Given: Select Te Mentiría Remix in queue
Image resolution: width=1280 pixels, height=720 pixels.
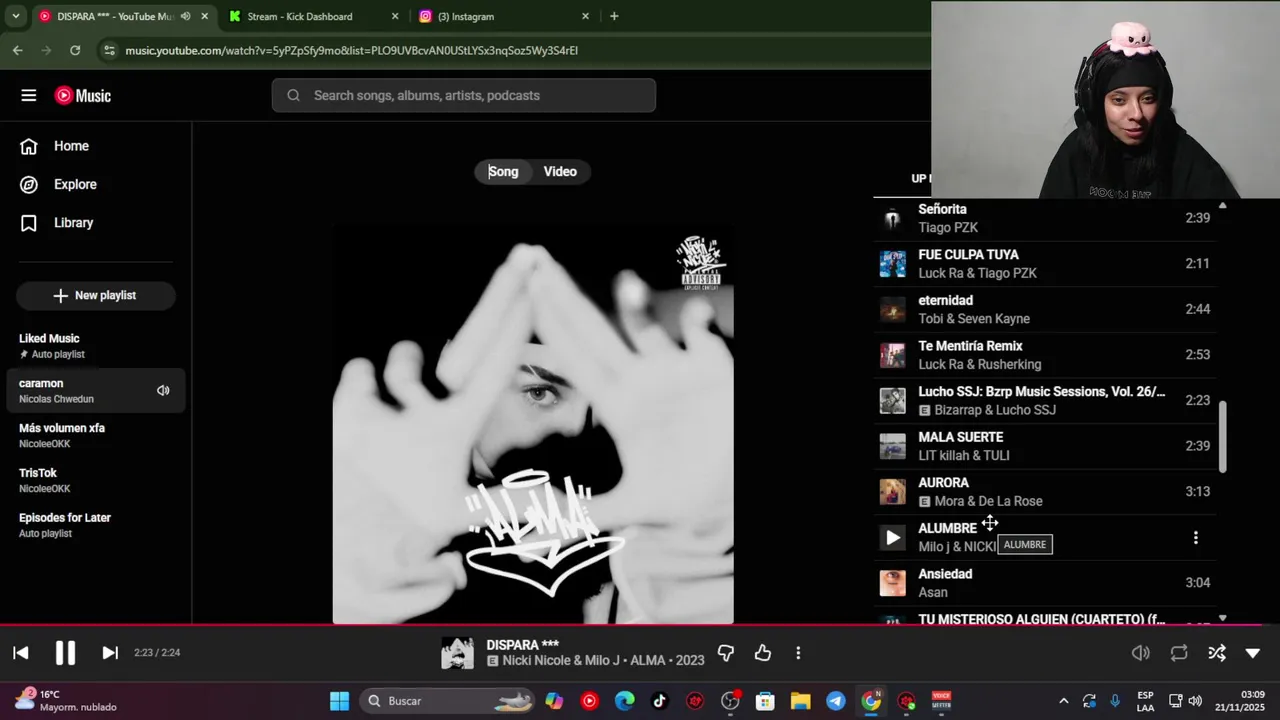Looking at the screenshot, I should [x=1045, y=355].
